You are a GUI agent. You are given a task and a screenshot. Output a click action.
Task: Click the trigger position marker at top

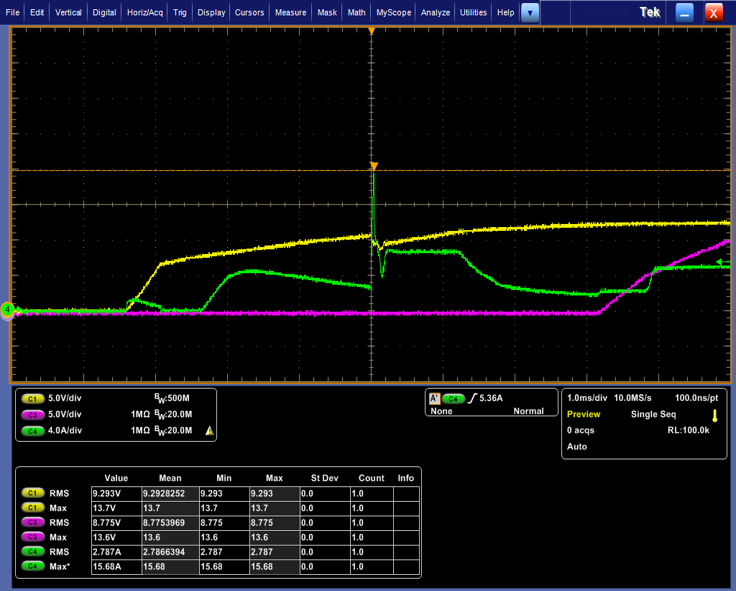pyautogui.click(x=371, y=31)
